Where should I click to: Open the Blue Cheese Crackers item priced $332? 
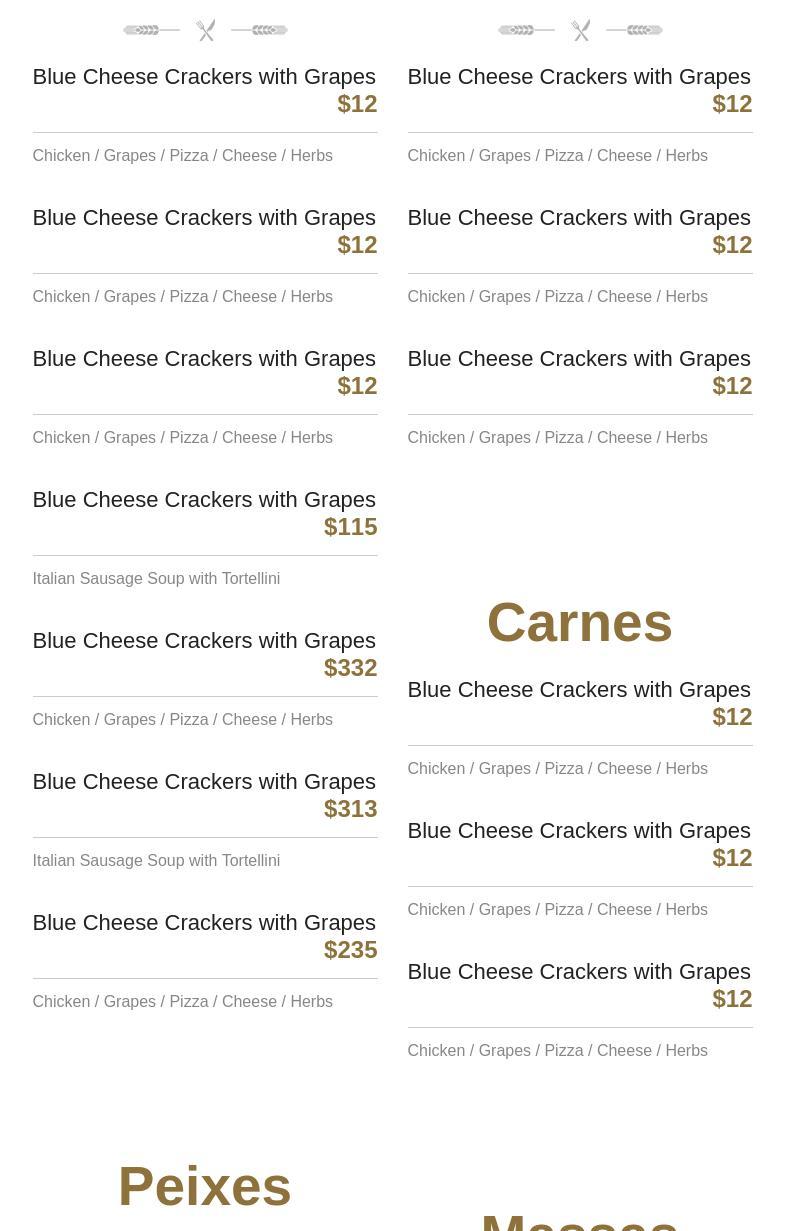[x=204, y=641]
